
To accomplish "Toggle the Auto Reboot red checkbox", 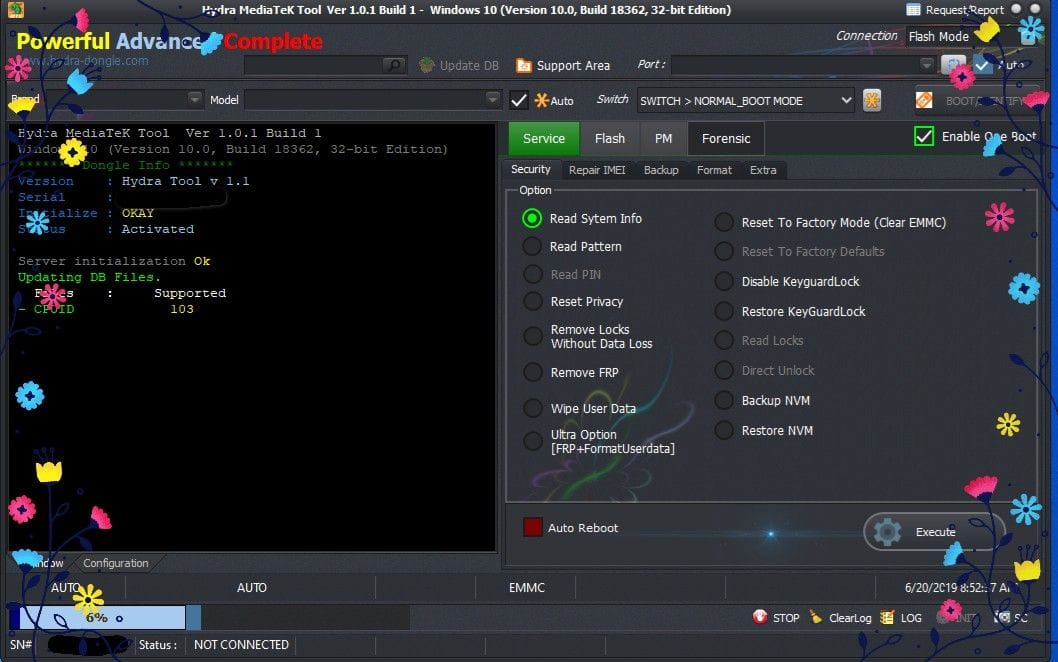I will click(x=532, y=527).
